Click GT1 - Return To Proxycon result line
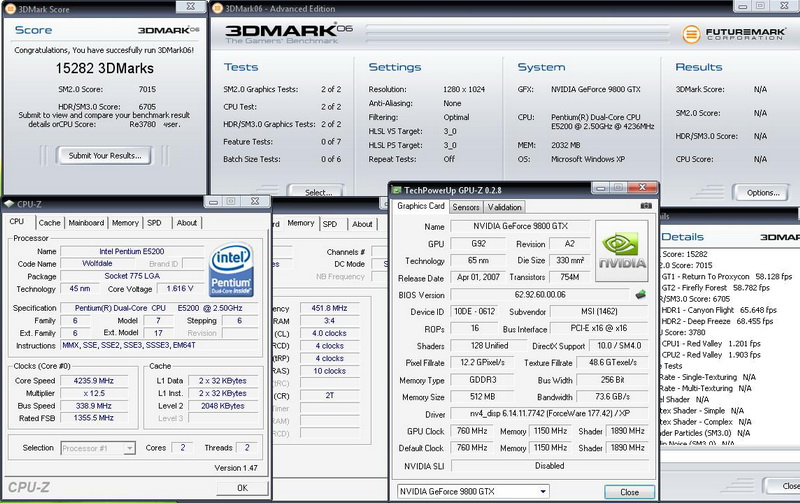 point(727,276)
